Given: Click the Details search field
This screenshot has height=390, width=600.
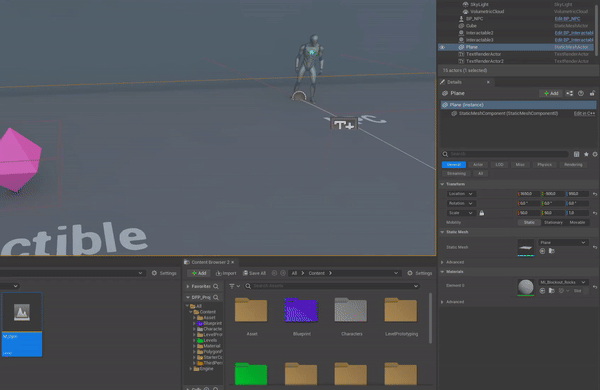Looking at the screenshot, I should 505,154.
